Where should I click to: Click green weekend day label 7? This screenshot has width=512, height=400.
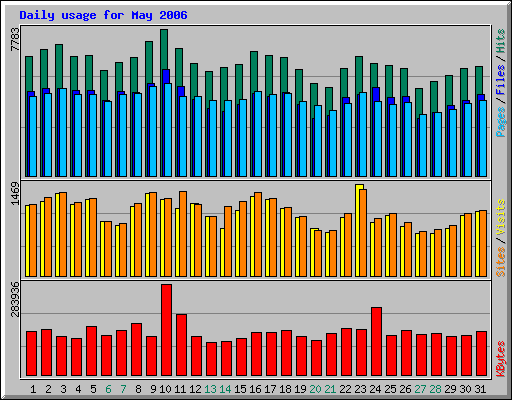coord(123,389)
